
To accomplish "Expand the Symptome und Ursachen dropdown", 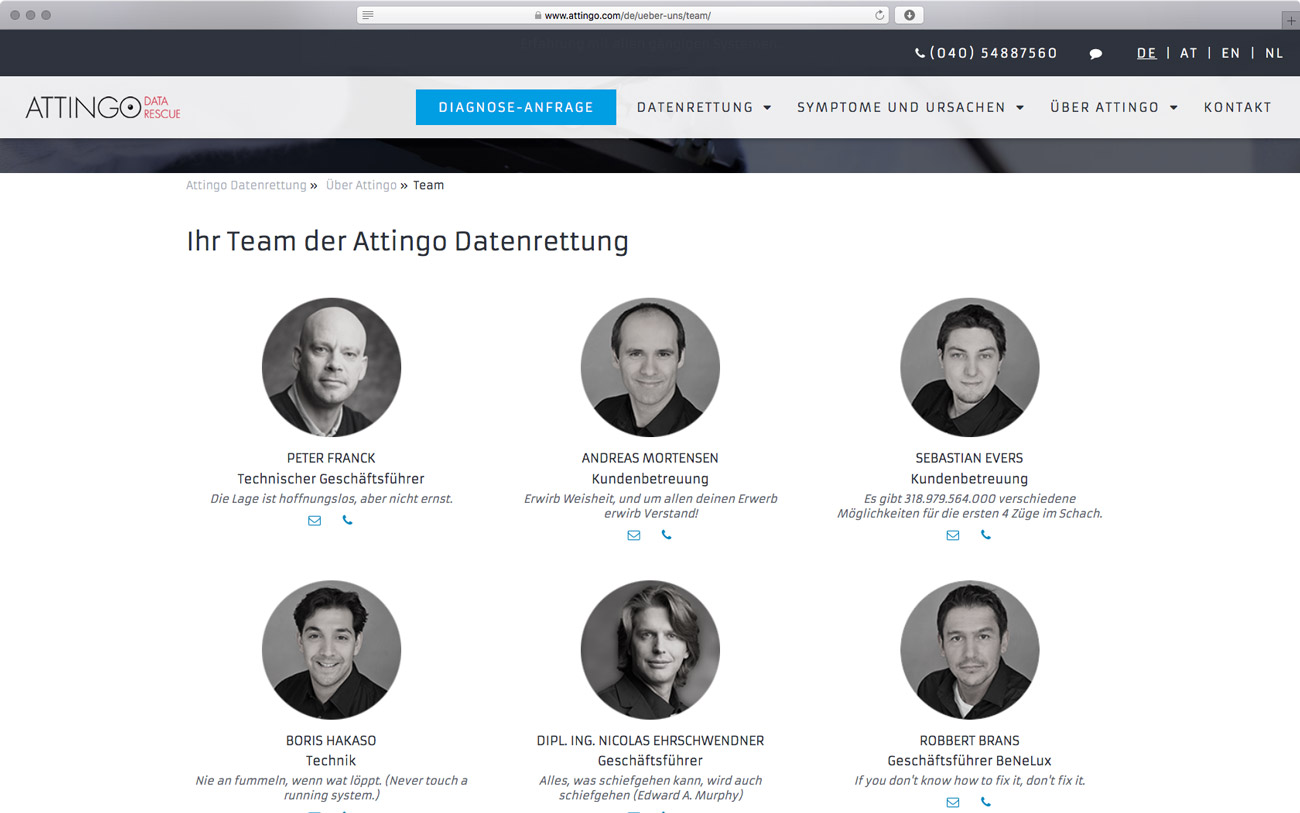I will [911, 107].
